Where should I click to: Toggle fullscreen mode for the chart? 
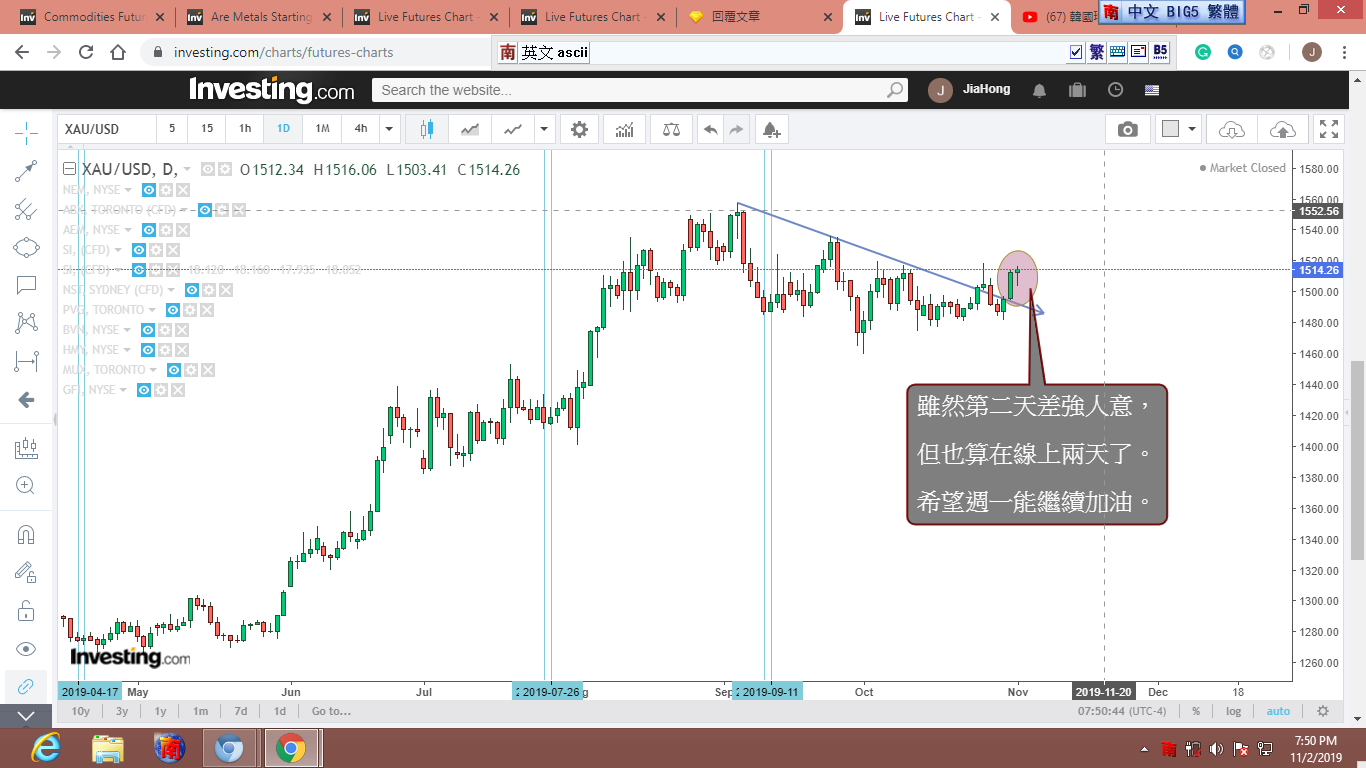(1328, 129)
